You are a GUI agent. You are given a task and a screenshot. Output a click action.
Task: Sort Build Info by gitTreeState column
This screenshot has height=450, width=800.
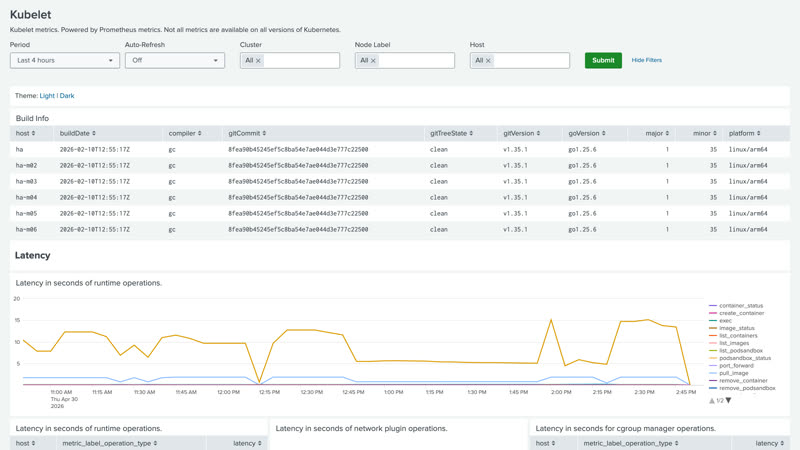(x=451, y=133)
